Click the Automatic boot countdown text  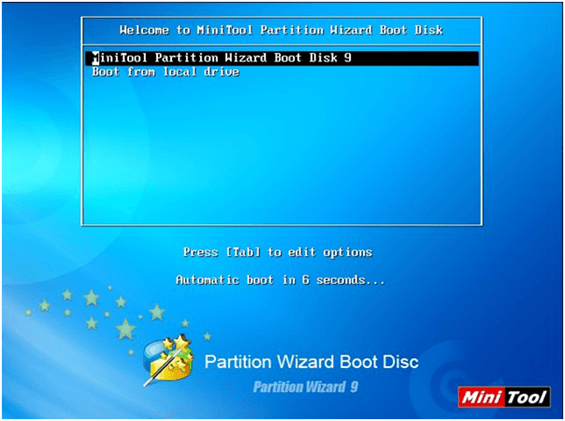280,280
